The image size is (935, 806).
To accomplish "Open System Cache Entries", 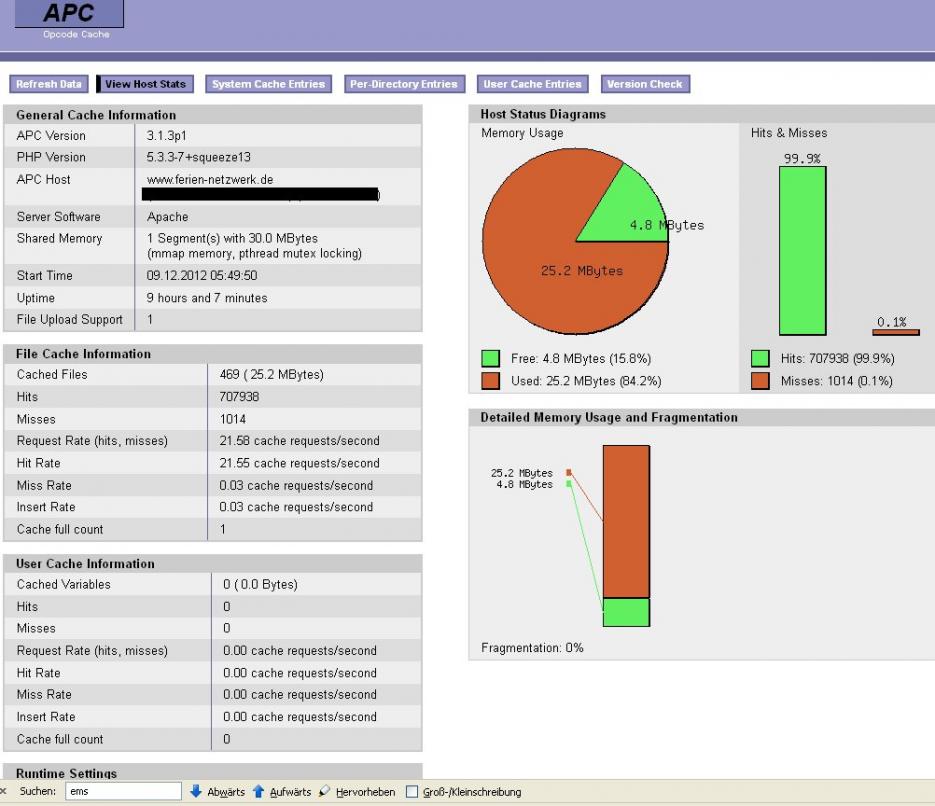I will (268, 84).
